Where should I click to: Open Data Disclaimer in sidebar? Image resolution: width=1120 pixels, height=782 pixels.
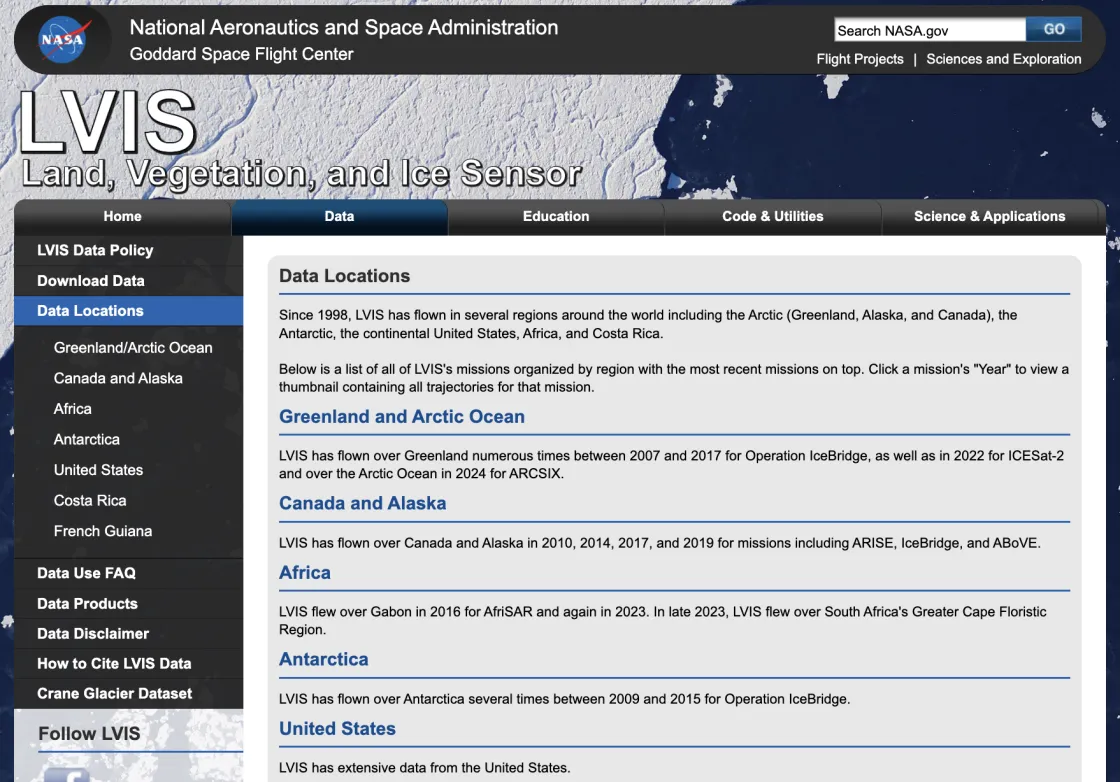129,633
